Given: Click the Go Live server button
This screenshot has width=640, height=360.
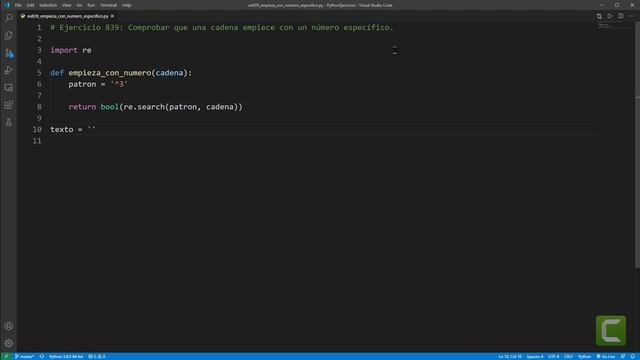Looking at the screenshot, I should (606, 356).
